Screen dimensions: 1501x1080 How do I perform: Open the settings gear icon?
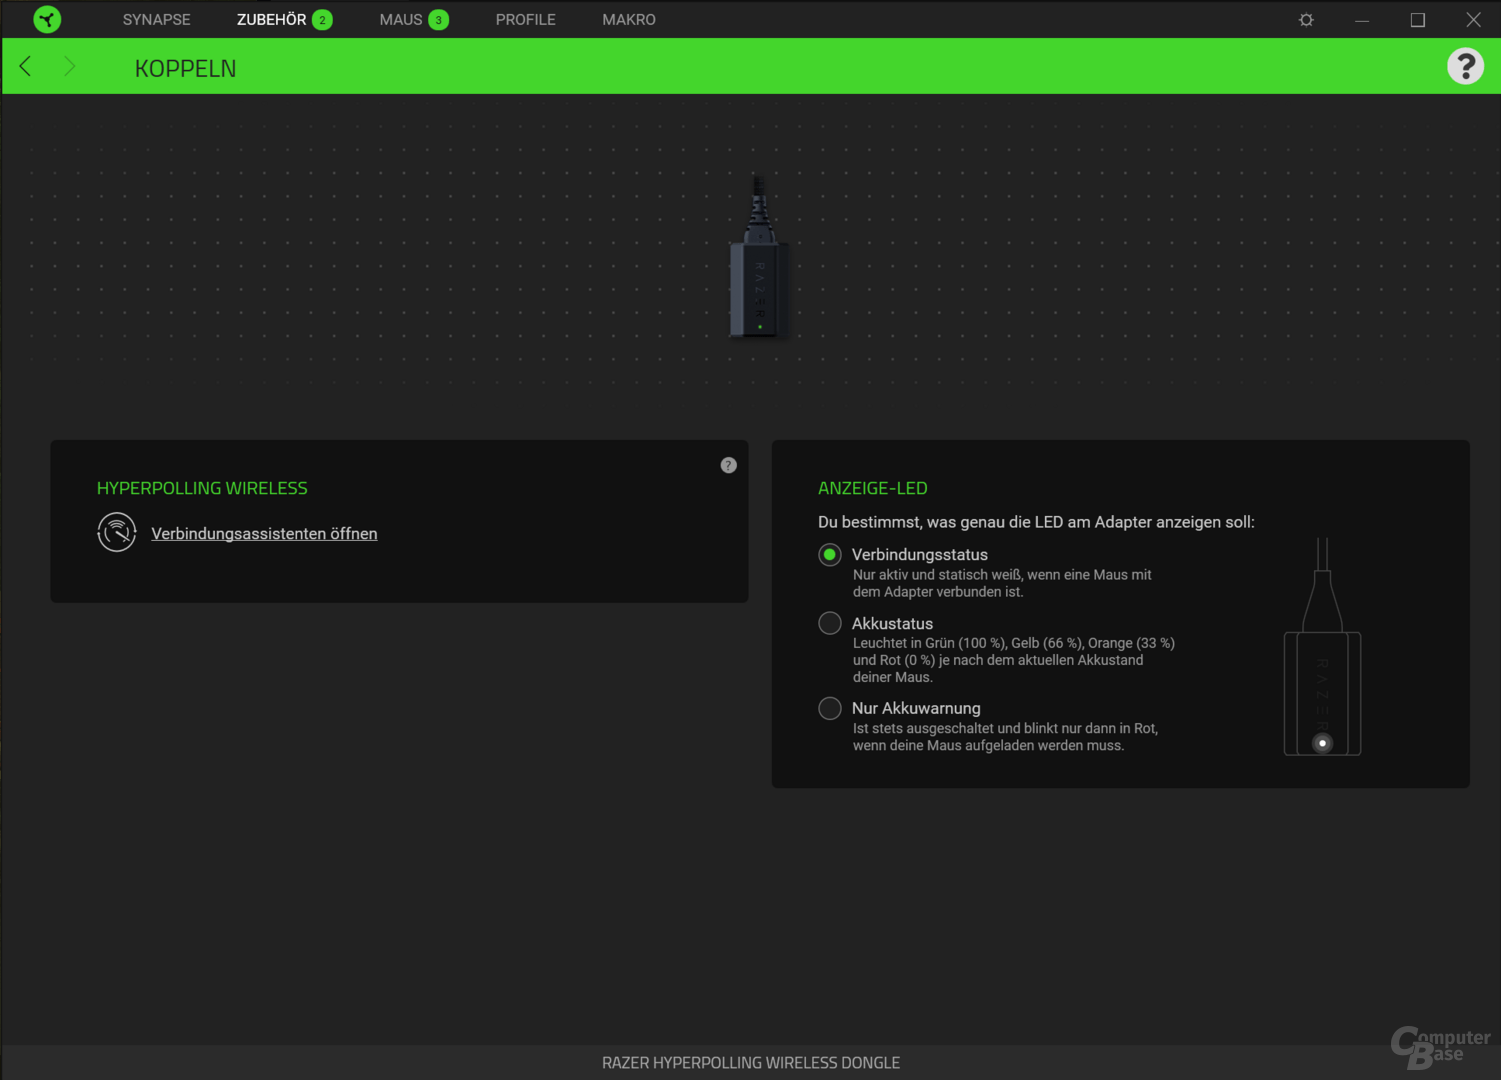(1306, 19)
